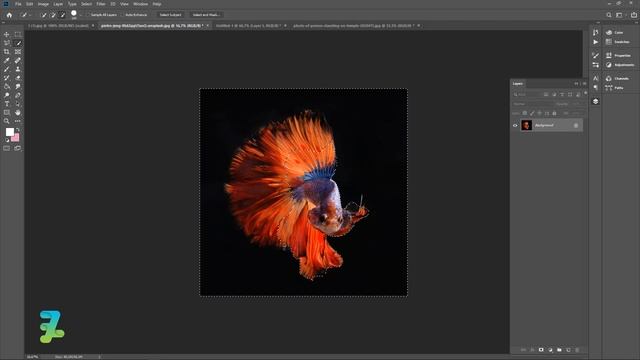Viewport: 640px width, 360px height.
Task: Toggle filter for pixel layers
Action: (546, 94)
